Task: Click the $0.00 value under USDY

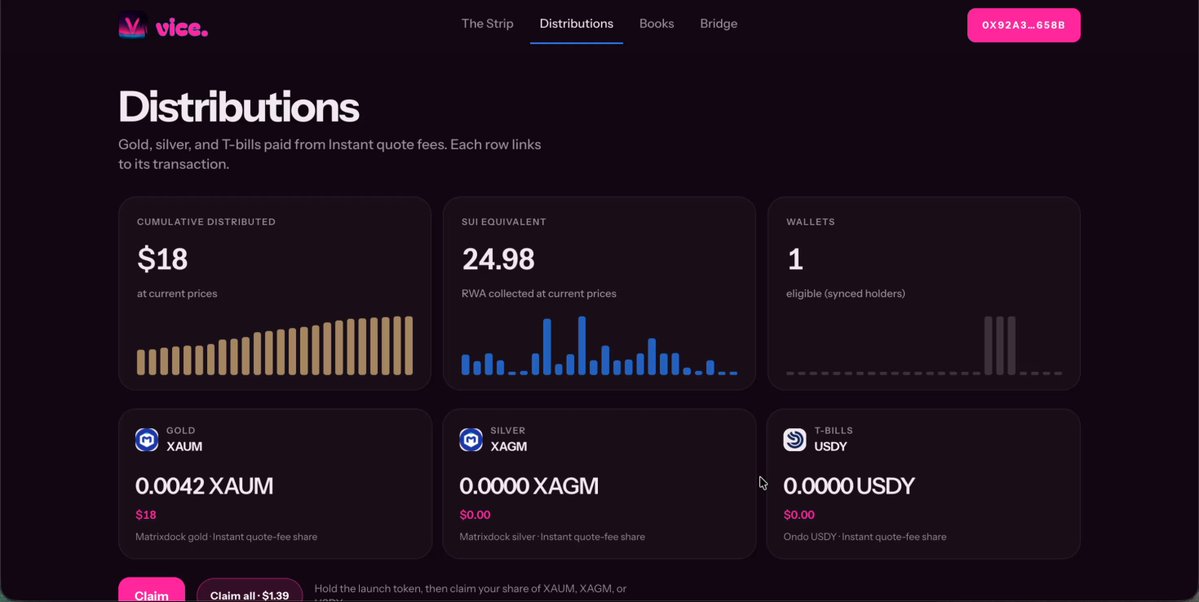Action: [799, 515]
